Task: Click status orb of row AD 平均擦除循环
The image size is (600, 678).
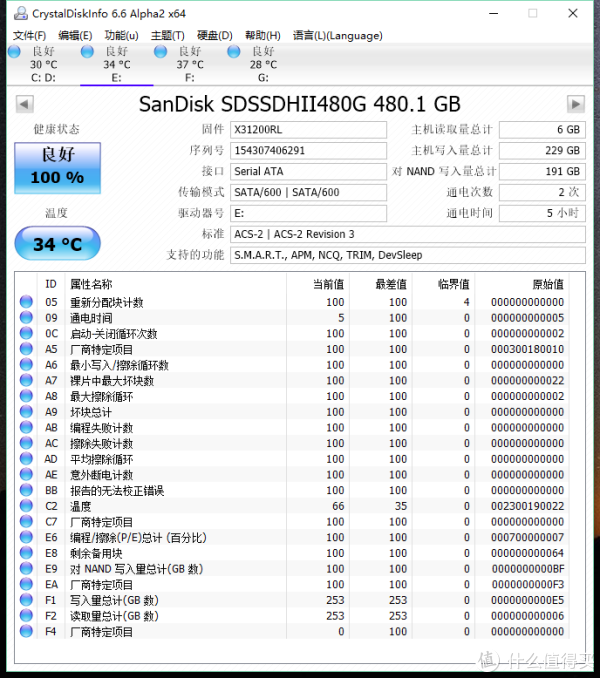Action: point(26,459)
